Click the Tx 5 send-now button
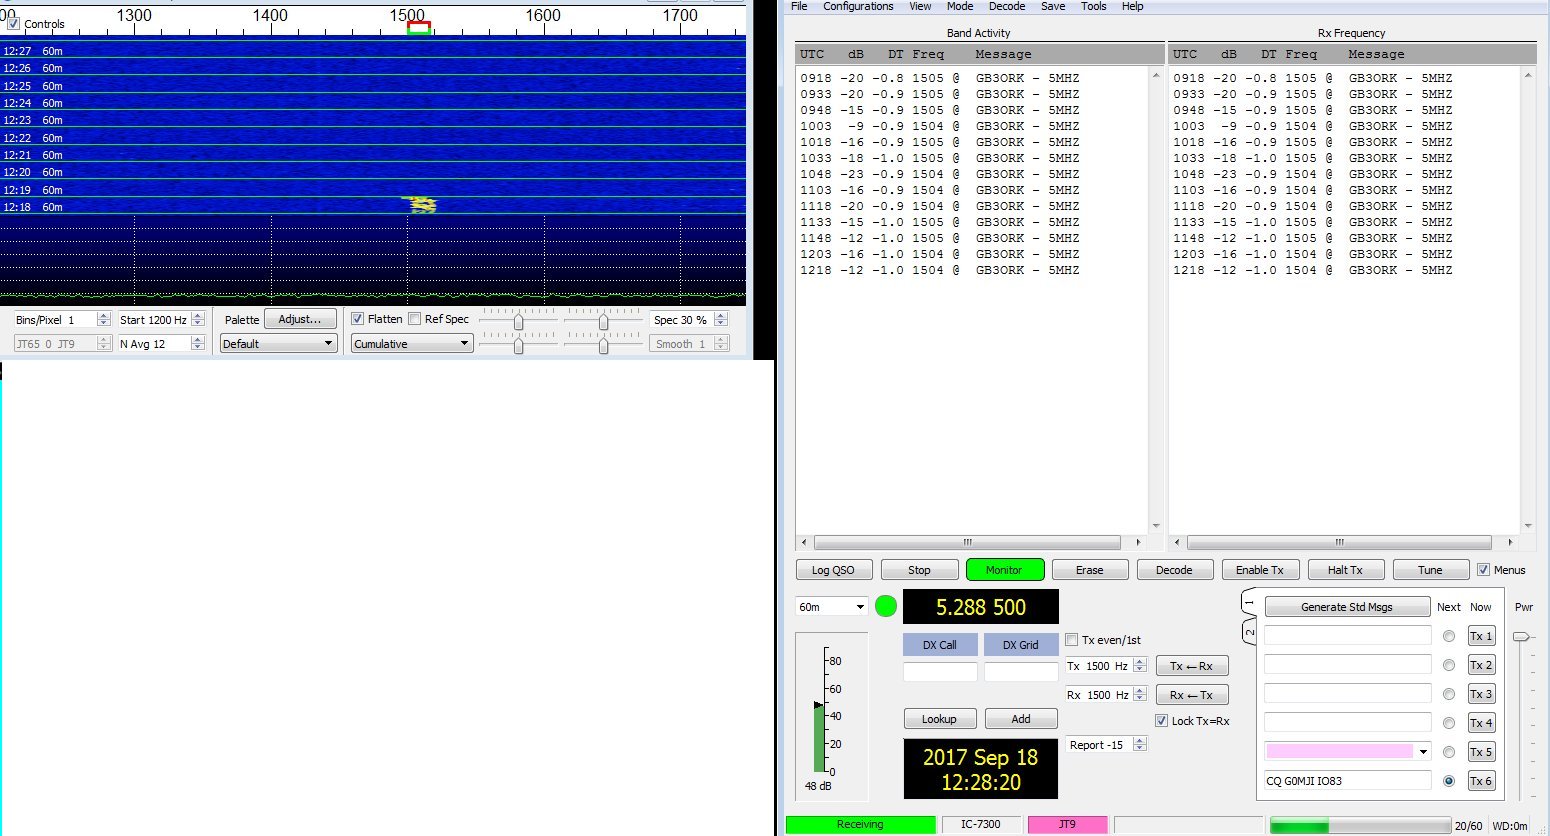1550x836 pixels. click(1481, 752)
